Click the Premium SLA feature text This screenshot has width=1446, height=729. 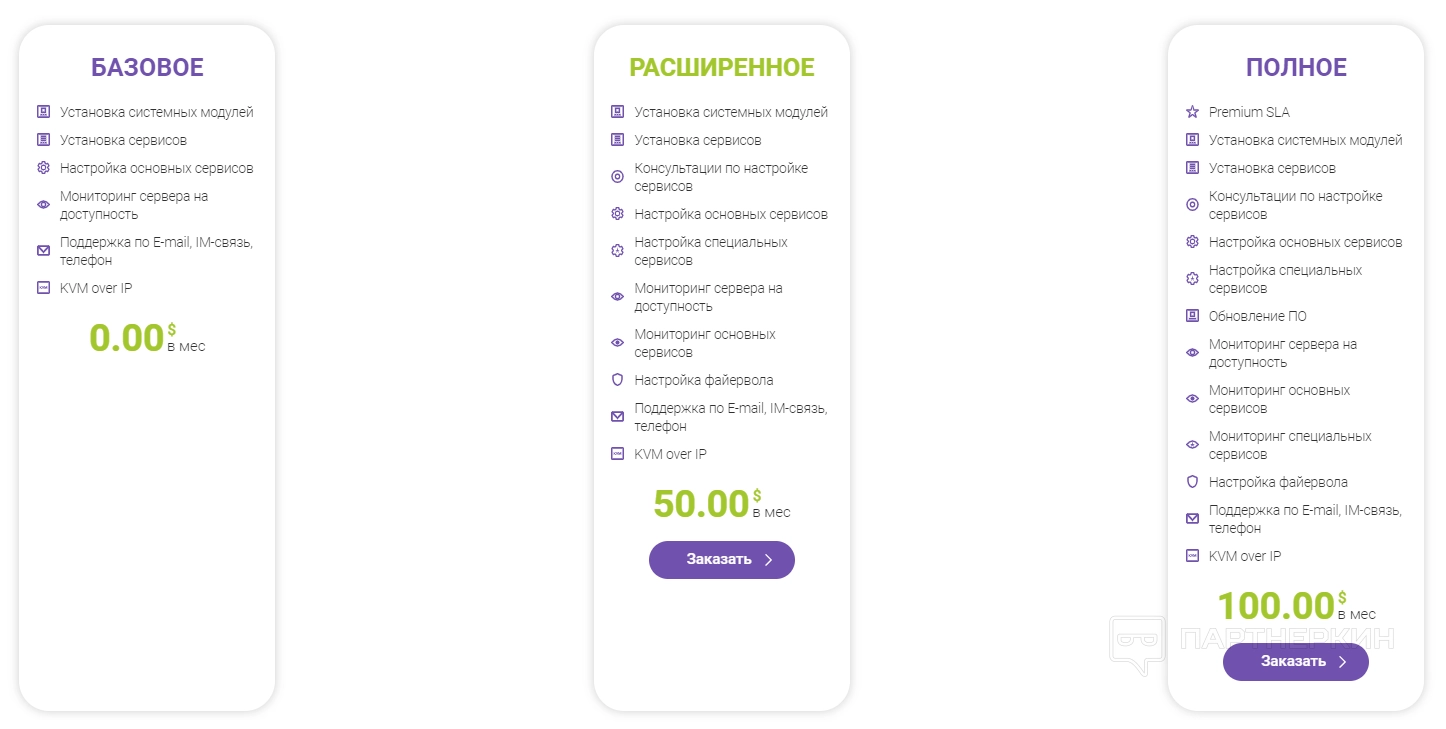(1249, 112)
